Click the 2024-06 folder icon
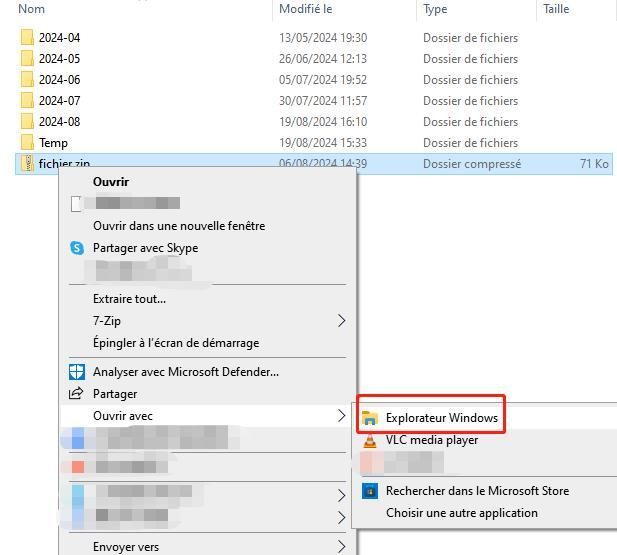 tap(27, 80)
